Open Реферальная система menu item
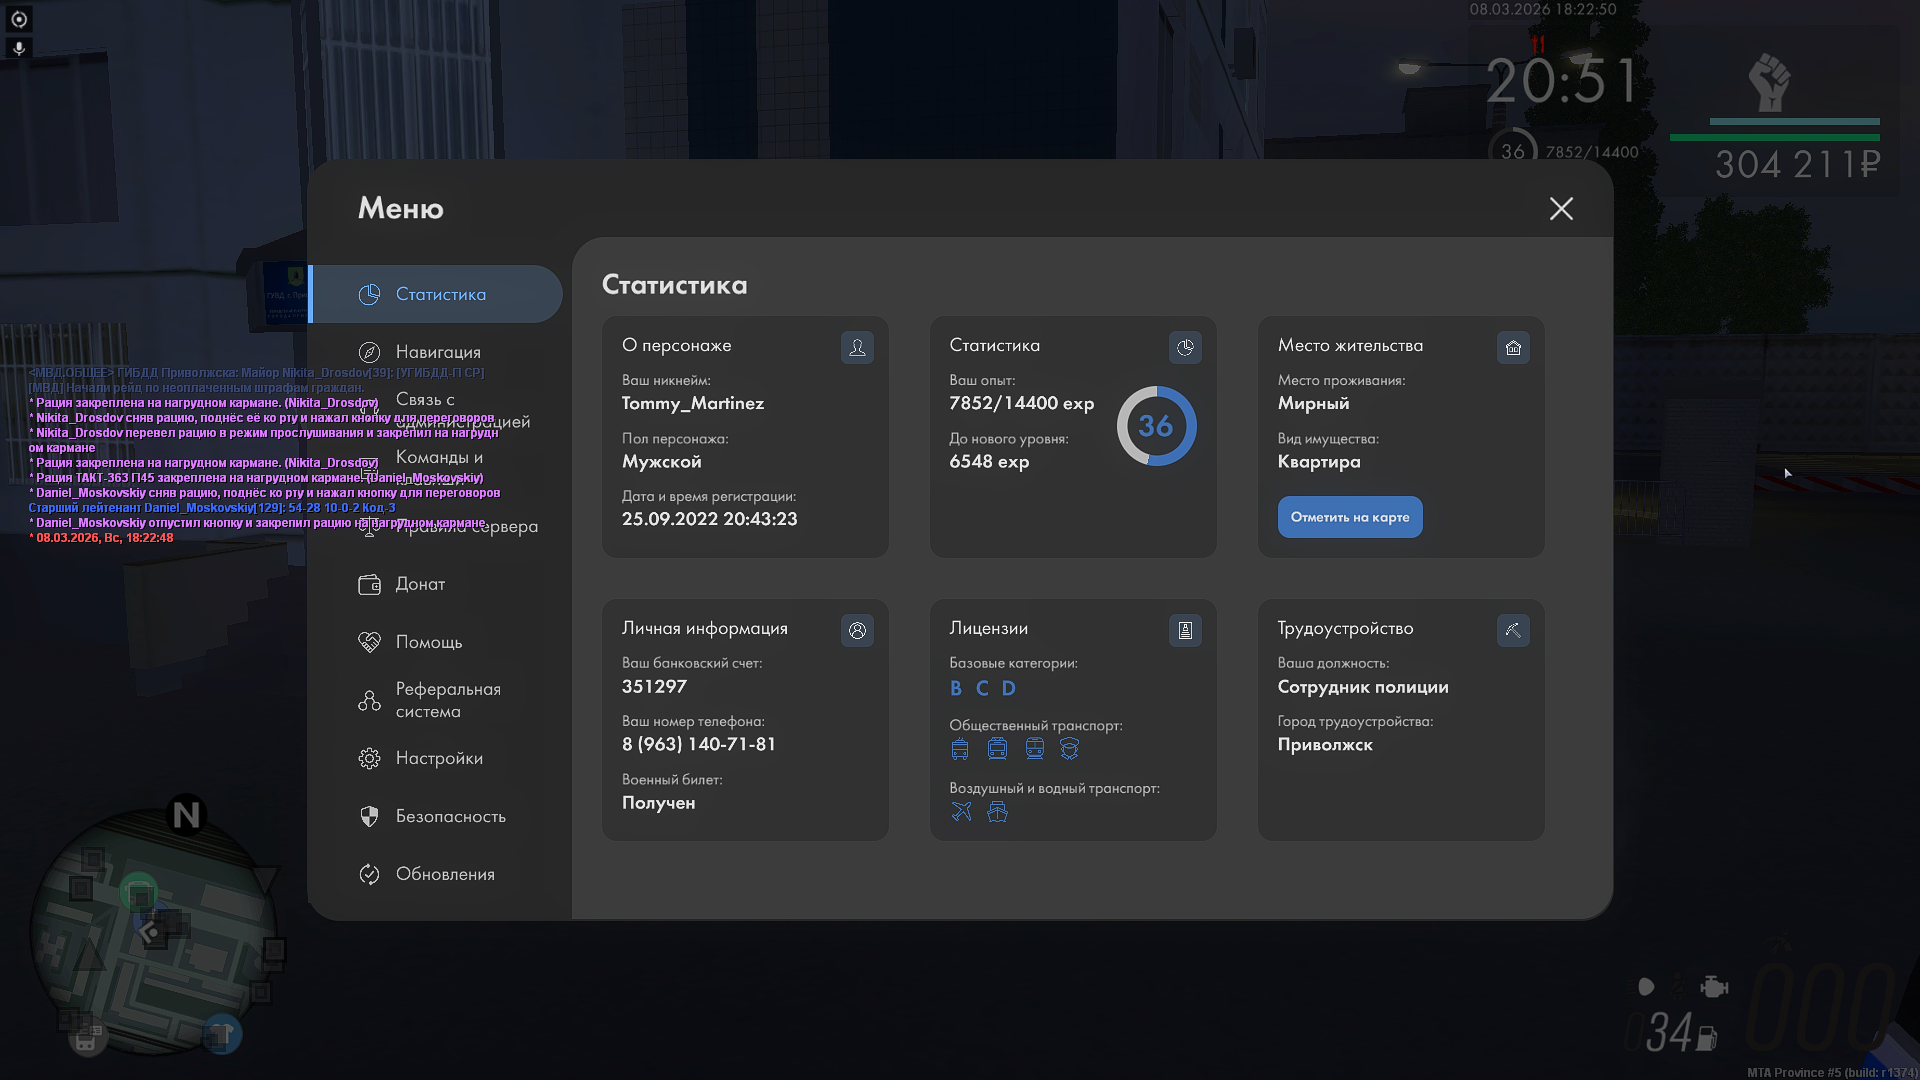Image resolution: width=1920 pixels, height=1080 pixels. pyautogui.click(x=446, y=700)
